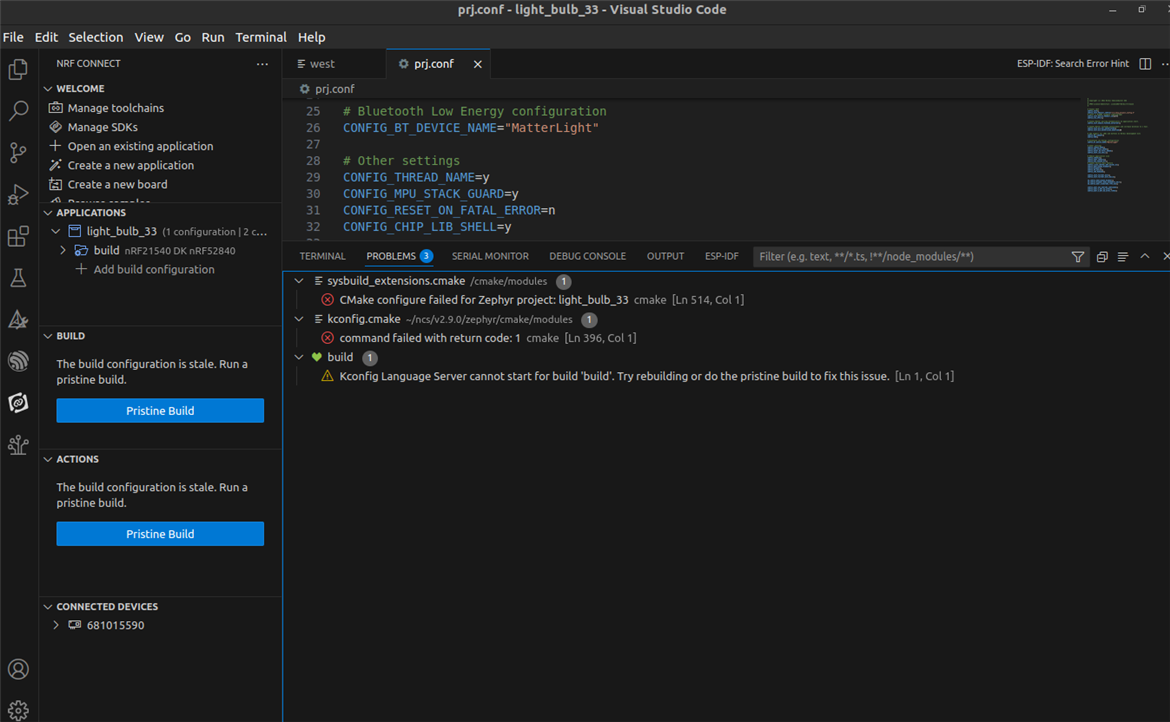This screenshot has height=722, width=1170.
Task: Open the Selection menu
Action: pyautogui.click(x=96, y=37)
